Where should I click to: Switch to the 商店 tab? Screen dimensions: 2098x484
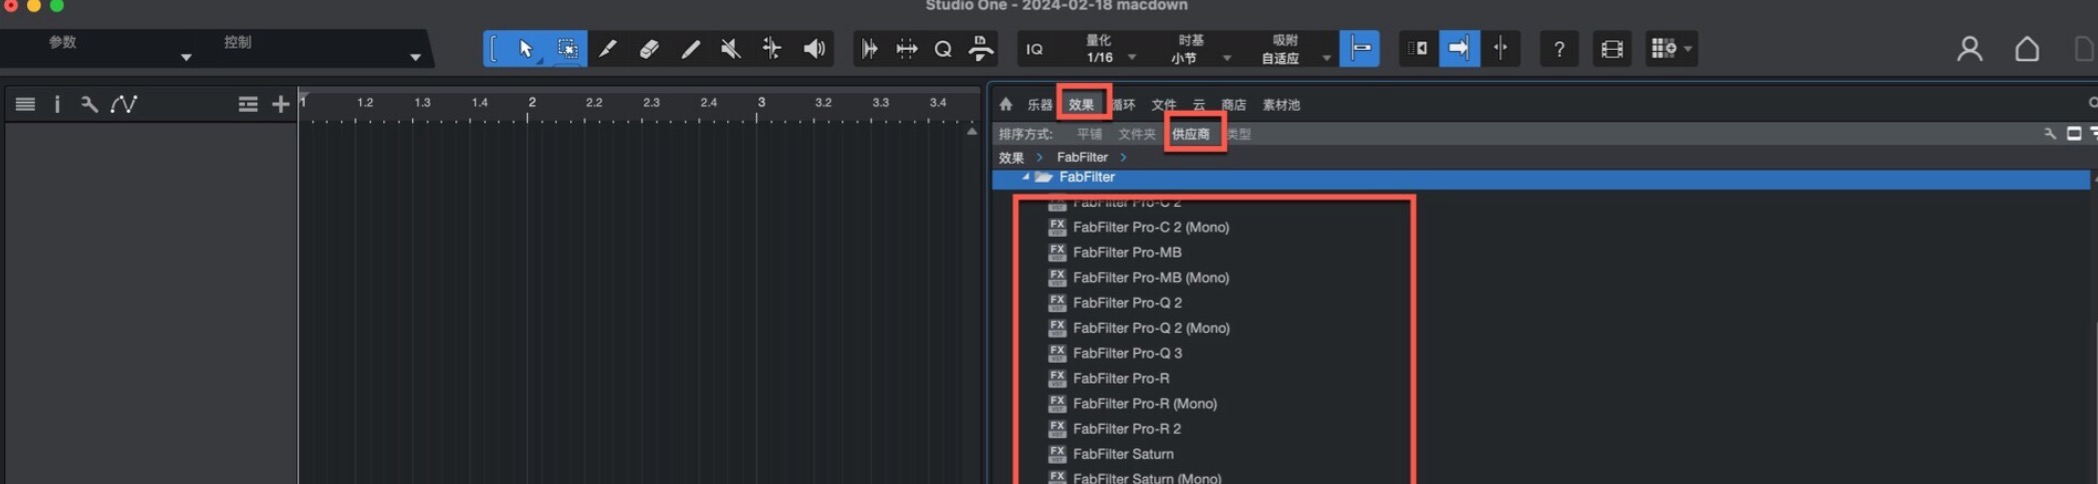[1234, 104]
